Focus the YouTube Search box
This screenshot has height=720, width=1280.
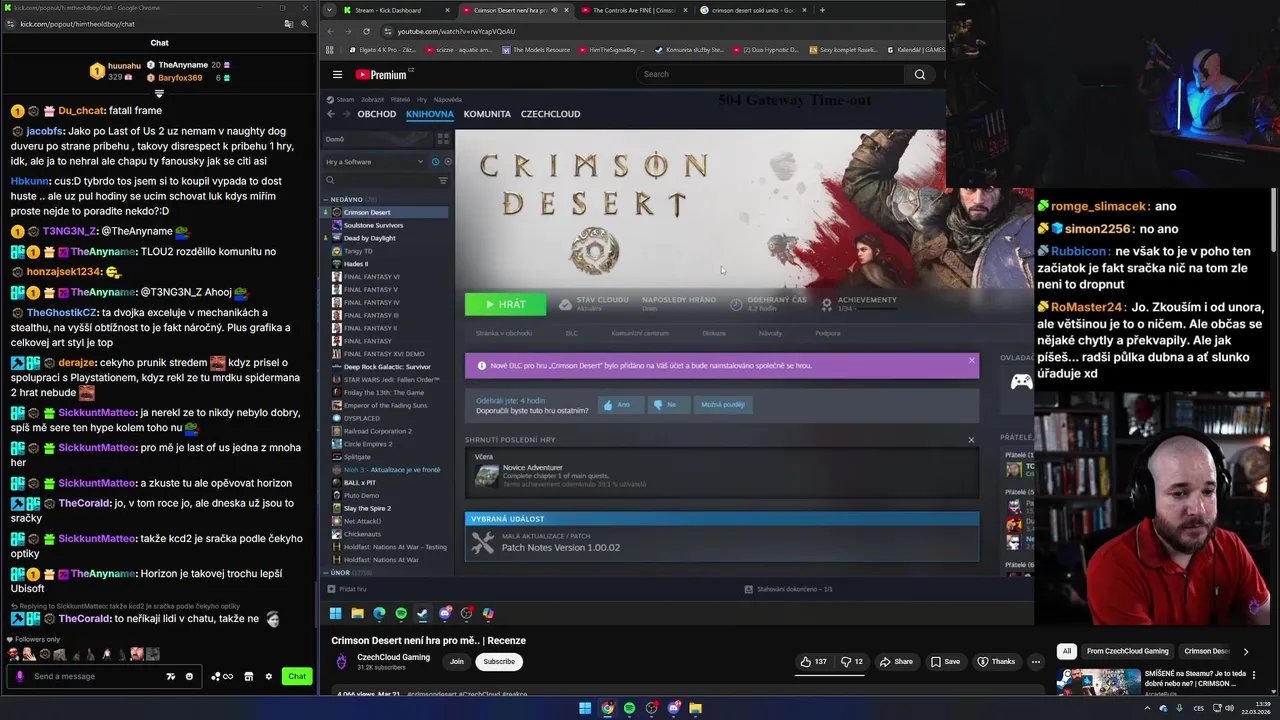[x=770, y=74]
